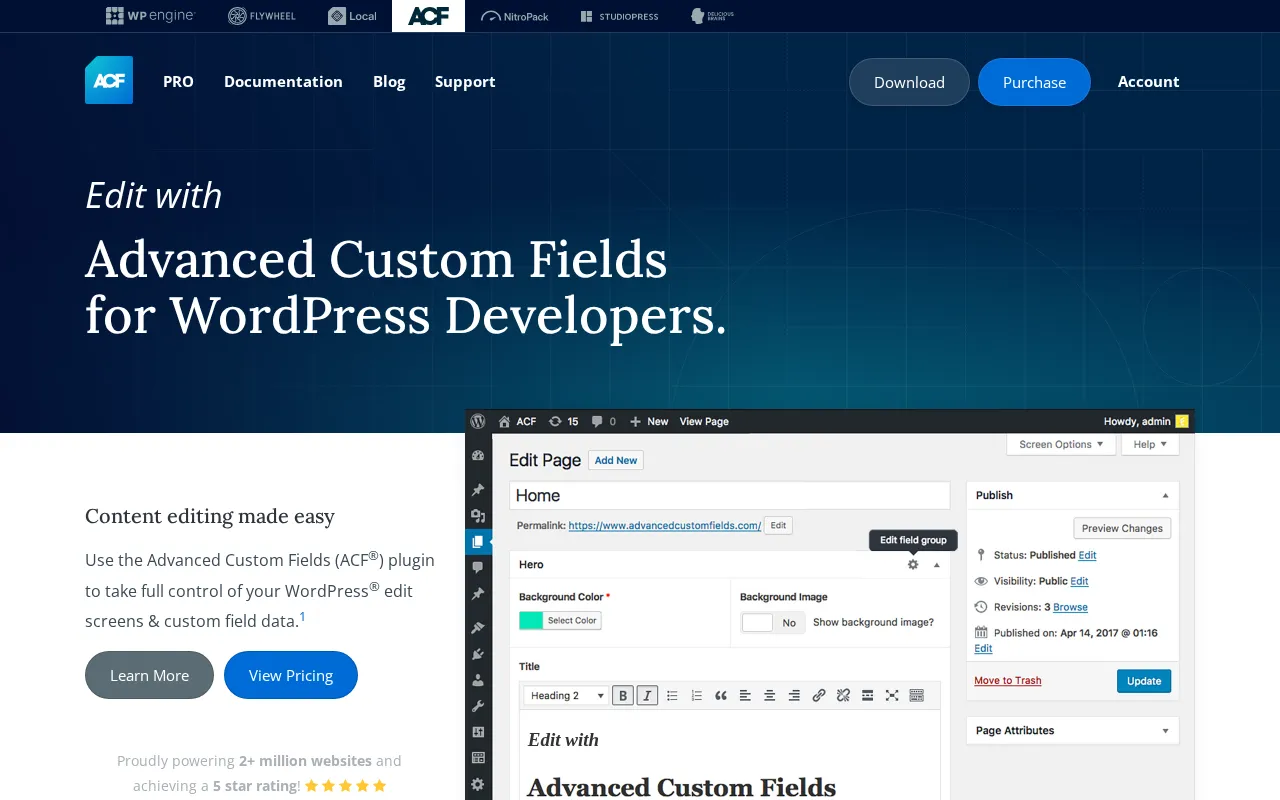Insert a numbered list in the editor
Screen dimensions: 1280x800
[696, 695]
